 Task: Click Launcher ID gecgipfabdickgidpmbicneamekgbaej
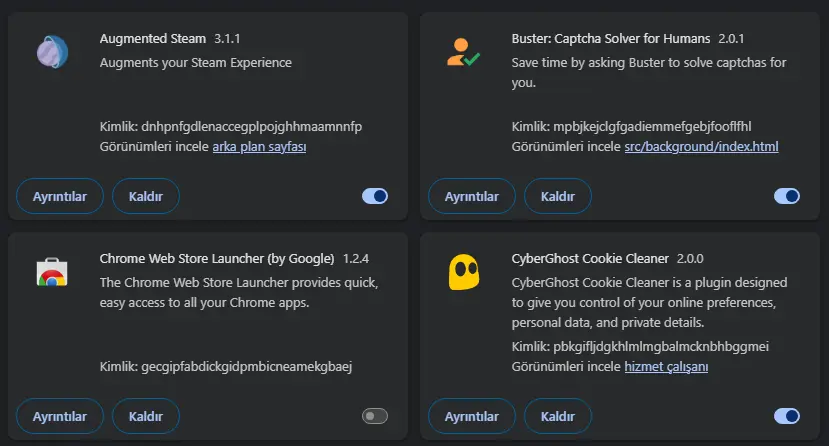click(x=246, y=366)
